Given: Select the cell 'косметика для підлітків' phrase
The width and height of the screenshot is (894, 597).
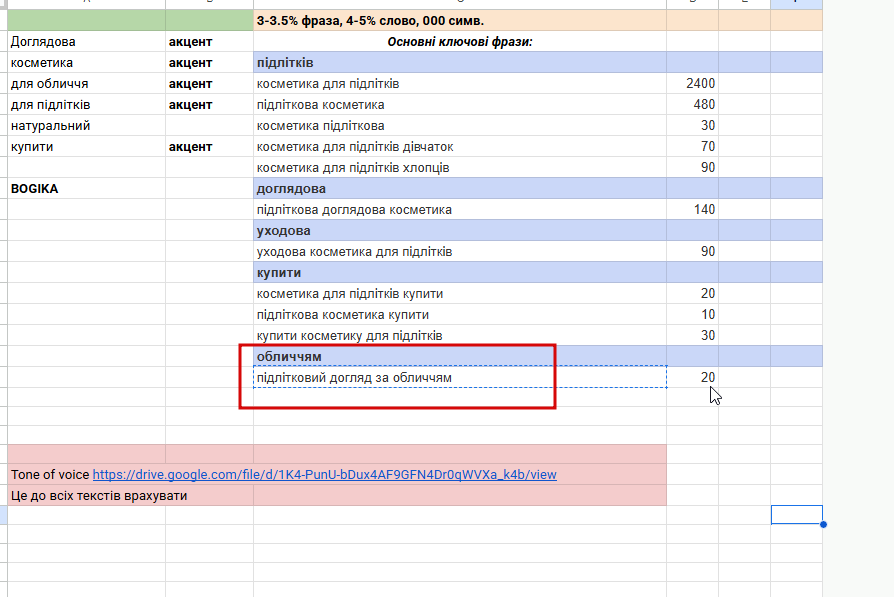Looking at the screenshot, I should pyautogui.click(x=460, y=84).
